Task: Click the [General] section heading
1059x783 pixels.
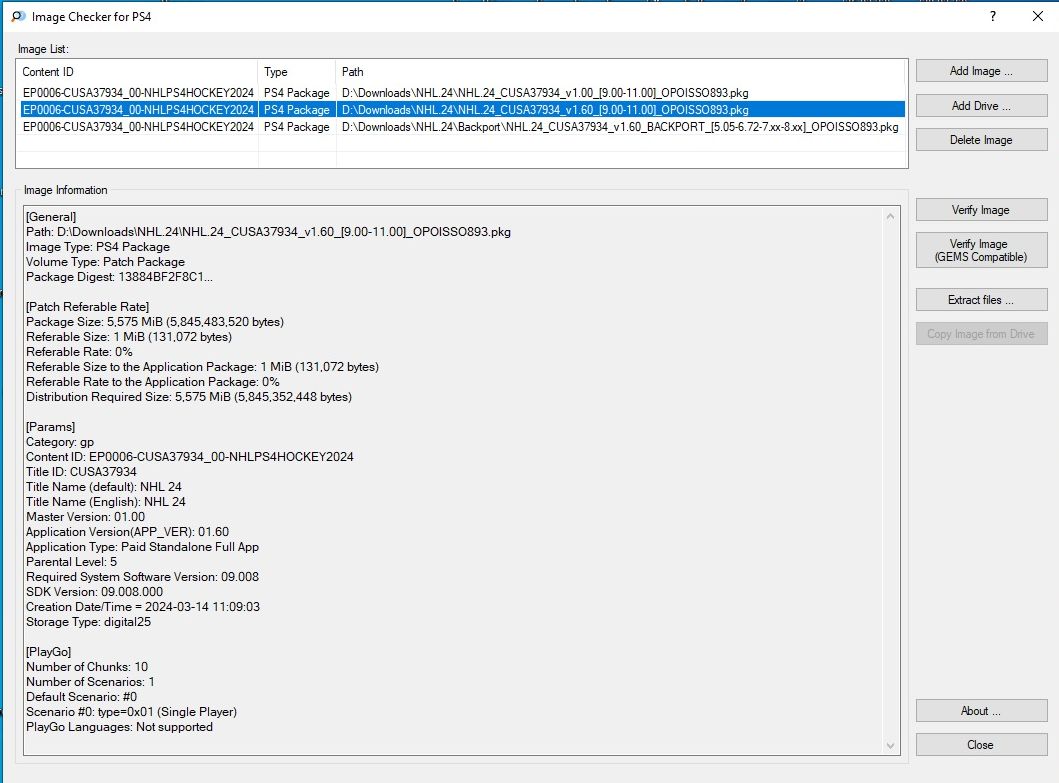Action: [51, 217]
